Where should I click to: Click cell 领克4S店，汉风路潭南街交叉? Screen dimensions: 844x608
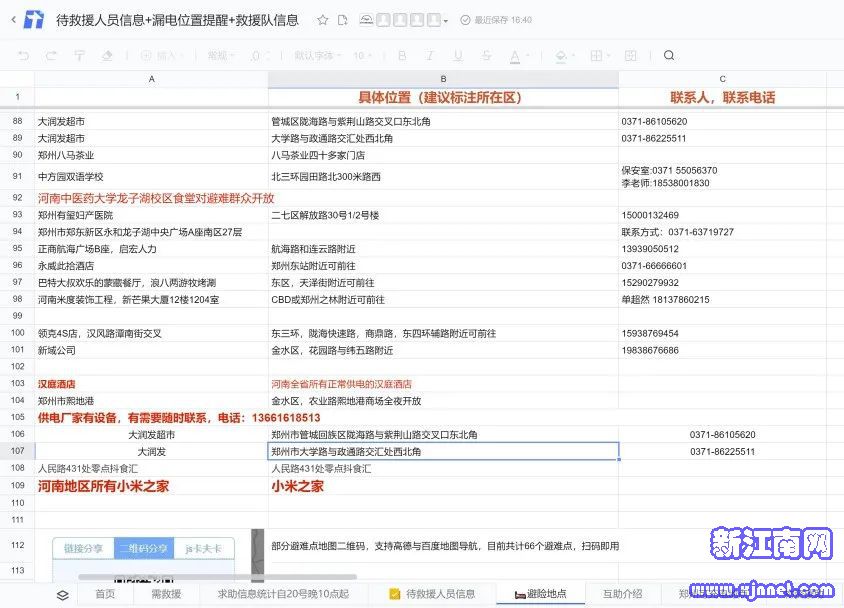click(x=151, y=334)
